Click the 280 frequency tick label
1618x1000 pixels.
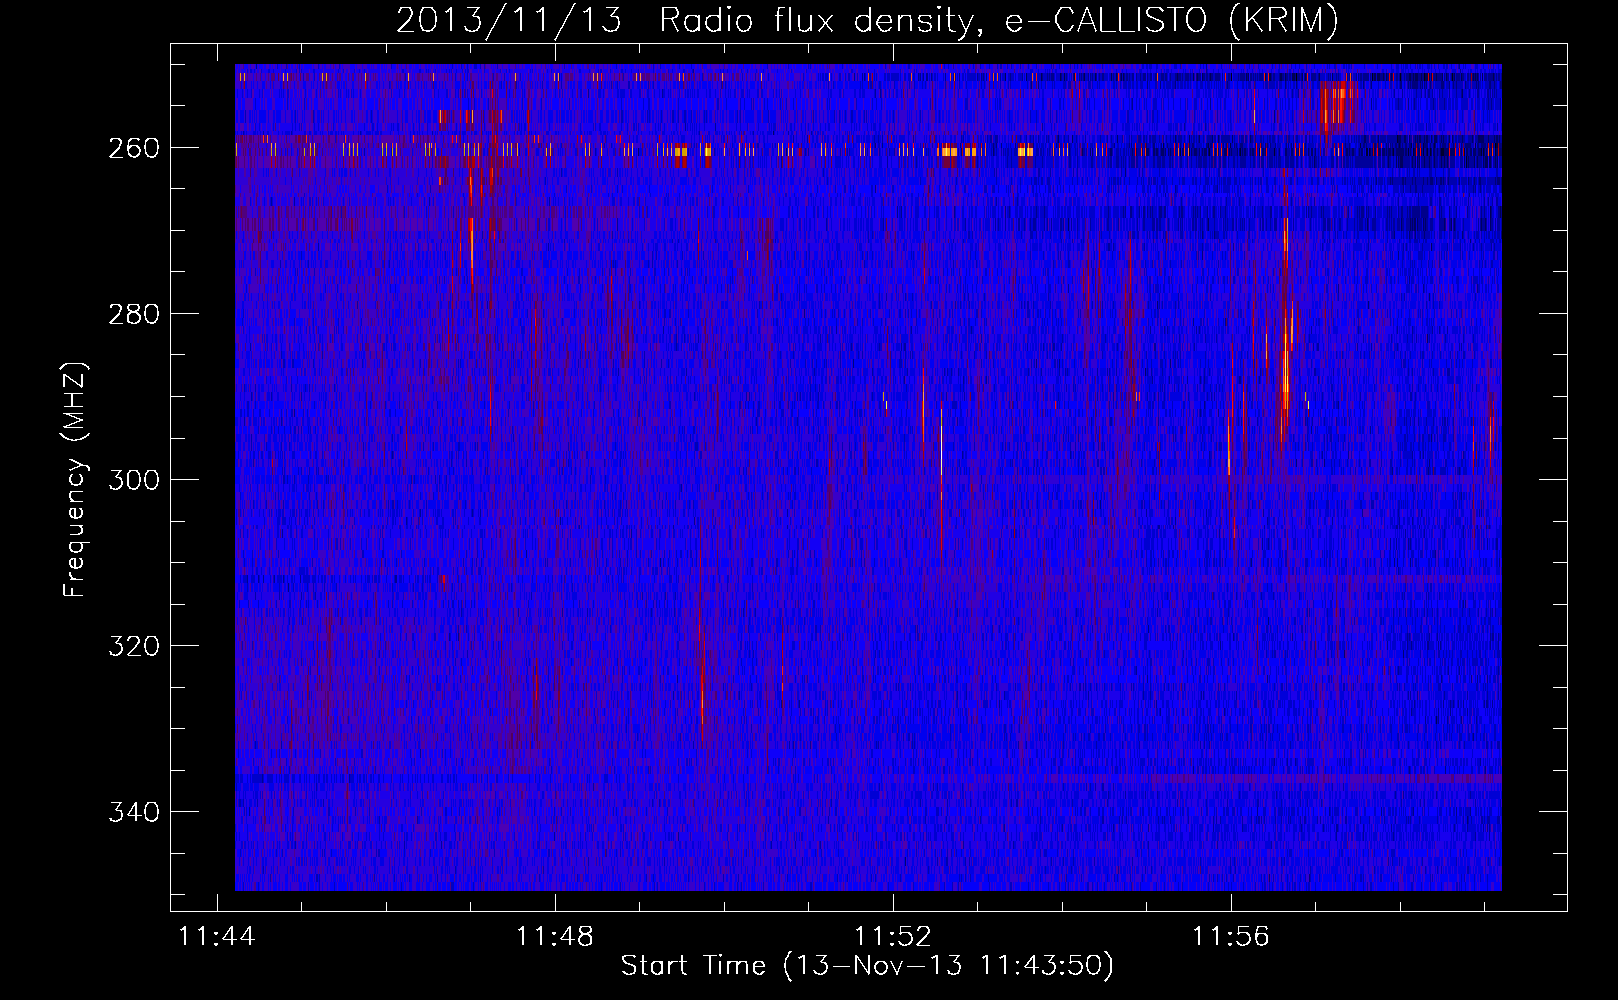click(133, 314)
